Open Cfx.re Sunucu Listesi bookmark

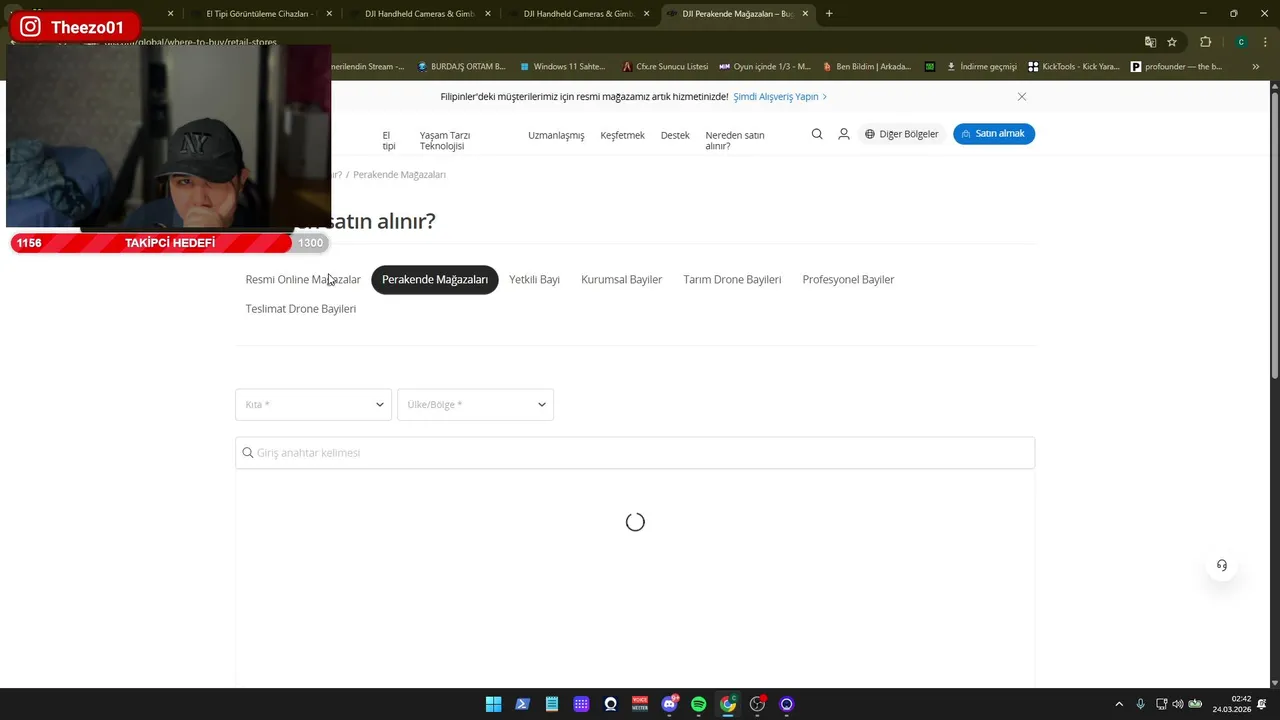(x=665, y=67)
